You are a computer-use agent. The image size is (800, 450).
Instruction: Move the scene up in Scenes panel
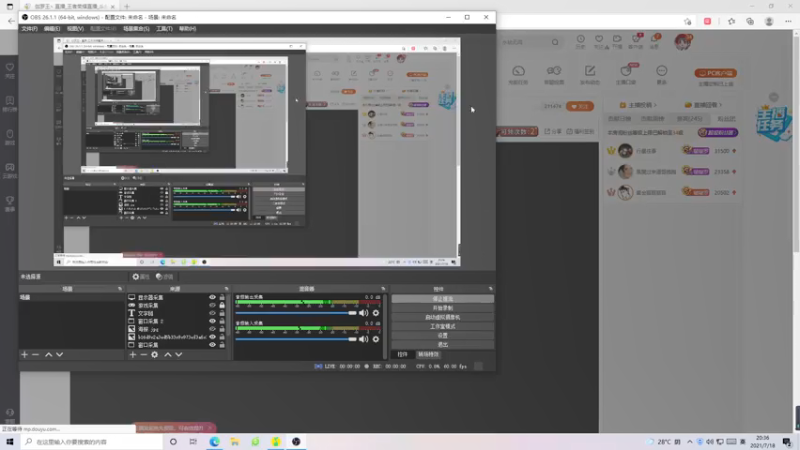[x=48, y=355]
